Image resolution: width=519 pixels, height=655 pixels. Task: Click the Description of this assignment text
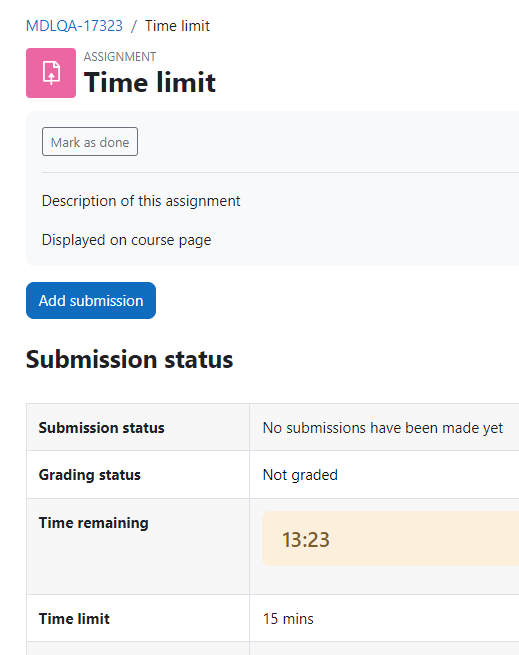[141, 201]
